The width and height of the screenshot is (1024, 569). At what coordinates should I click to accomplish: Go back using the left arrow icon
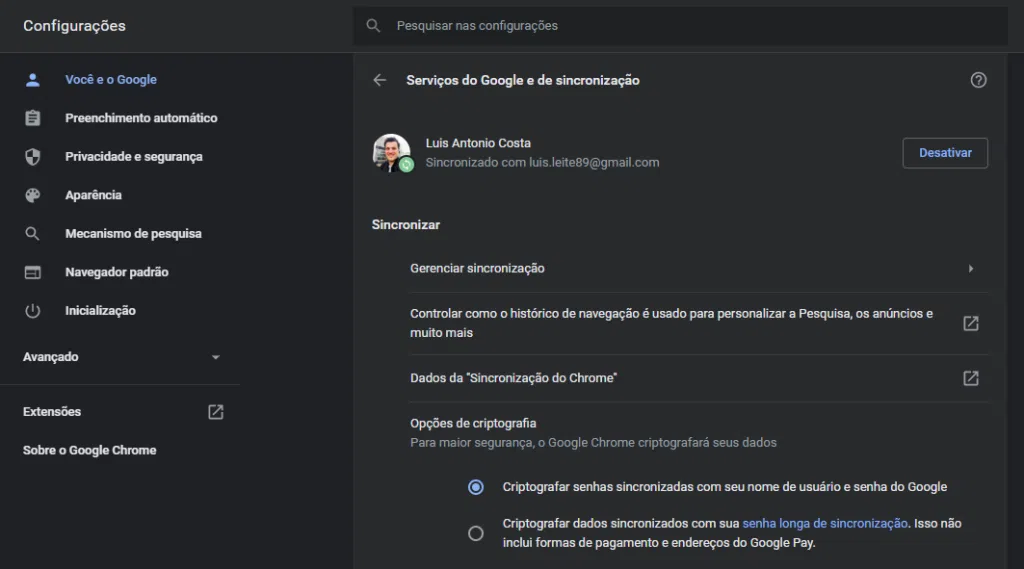point(379,80)
